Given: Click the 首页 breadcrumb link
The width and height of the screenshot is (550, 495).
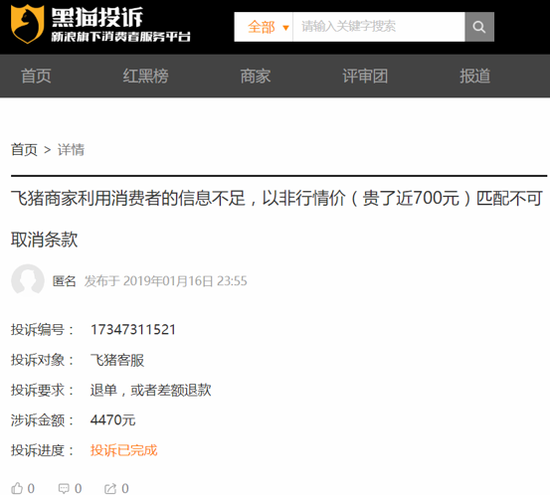Looking at the screenshot, I should click(24, 150).
